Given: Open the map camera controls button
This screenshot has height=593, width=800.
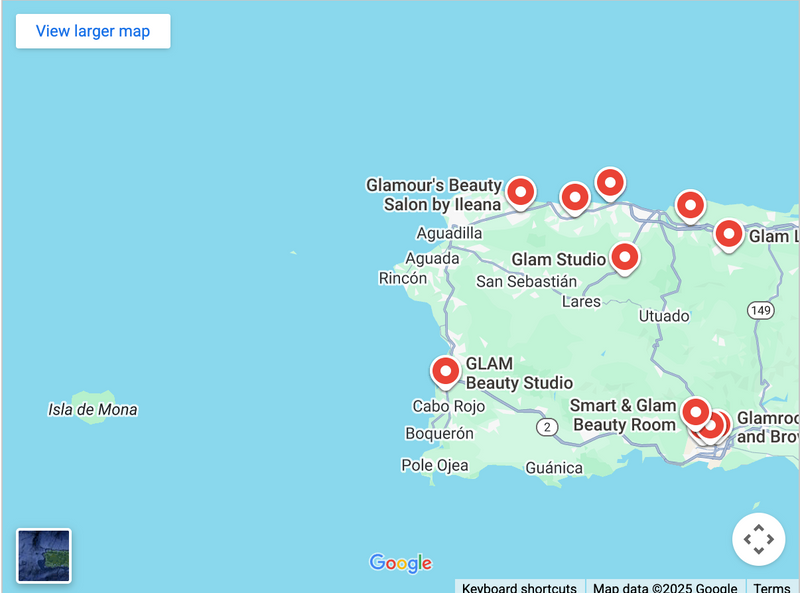Looking at the screenshot, I should tap(758, 539).
